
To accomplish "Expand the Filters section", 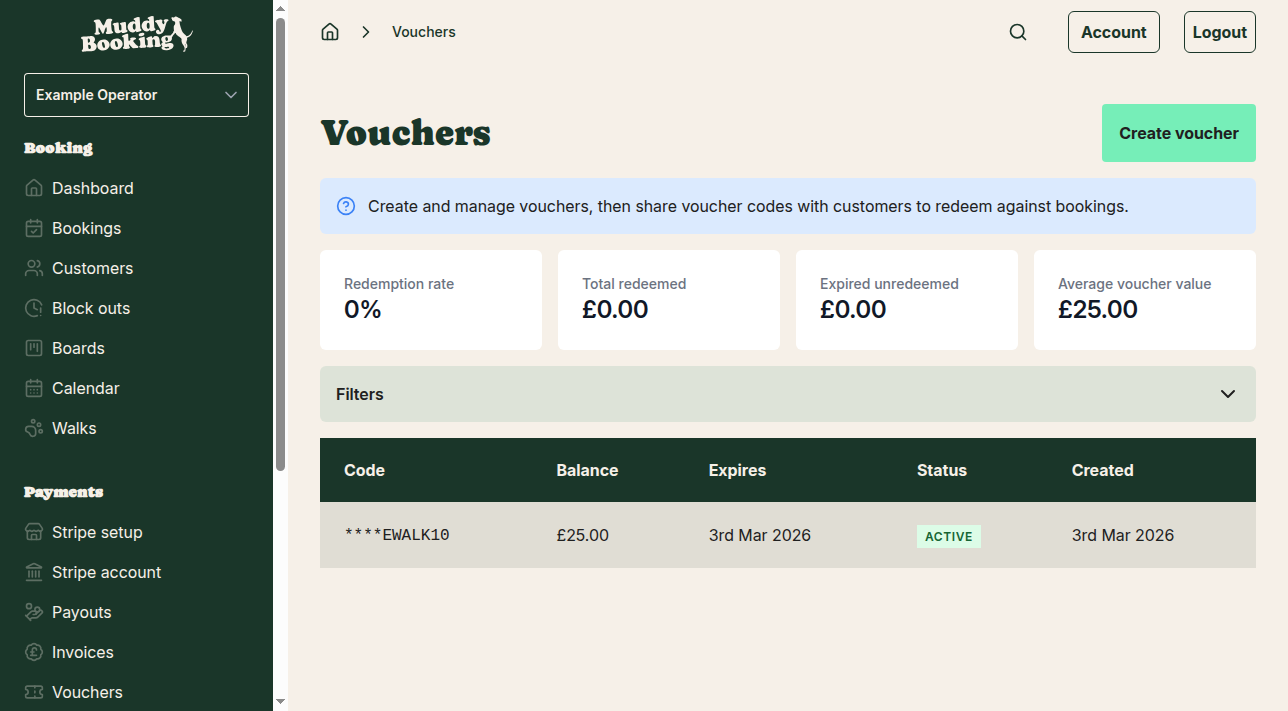I will coord(787,394).
